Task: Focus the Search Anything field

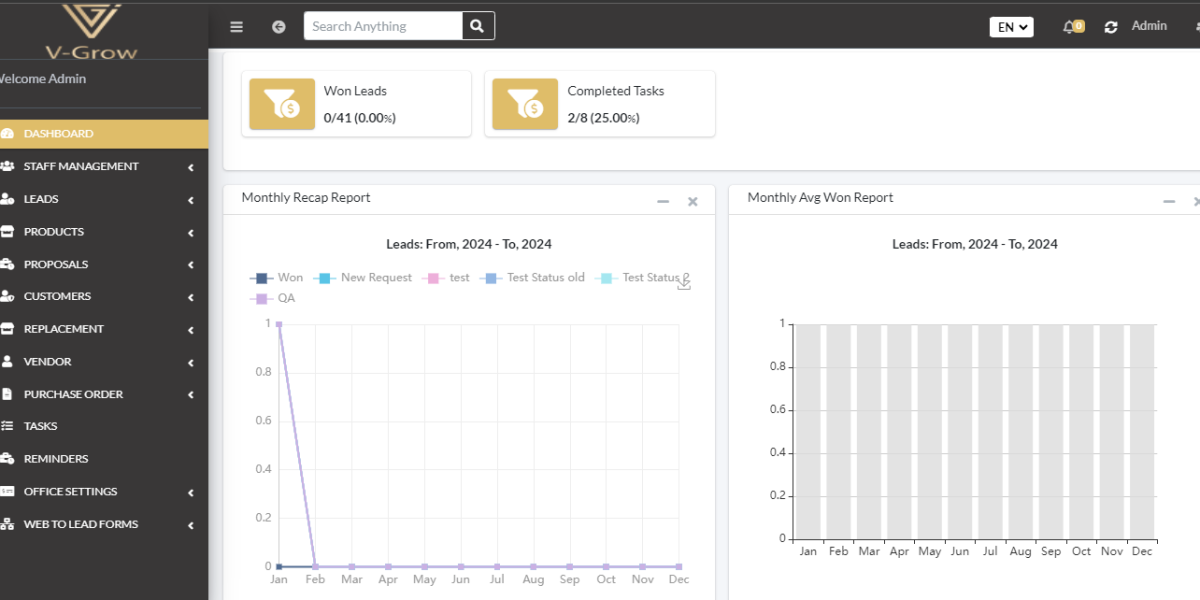Action: pos(383,26)
